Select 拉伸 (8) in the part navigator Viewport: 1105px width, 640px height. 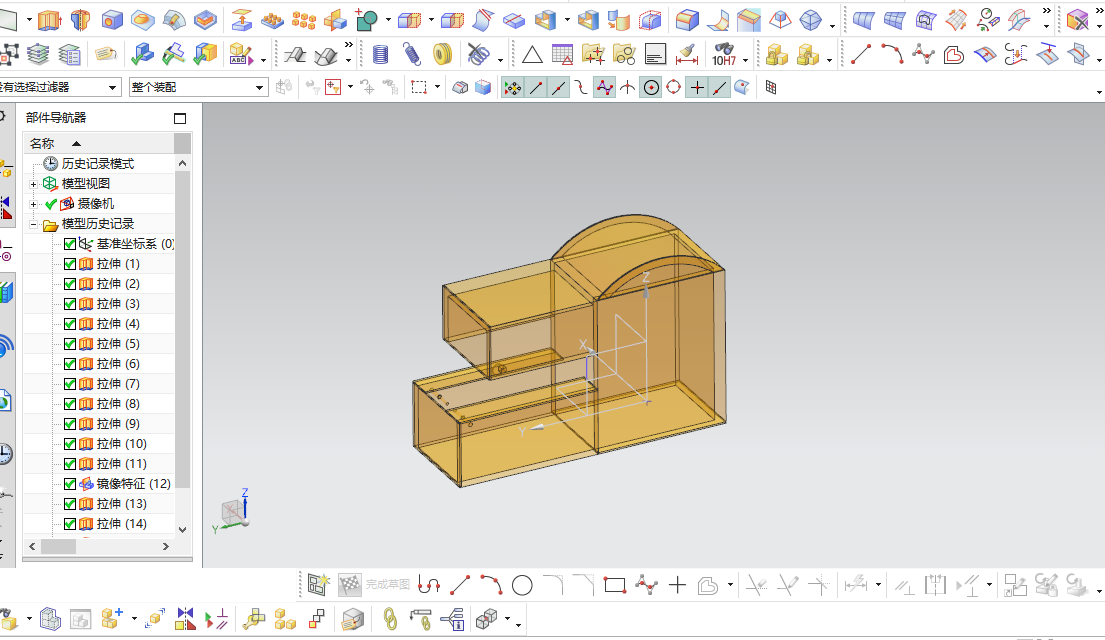click(x=118, y=404)
